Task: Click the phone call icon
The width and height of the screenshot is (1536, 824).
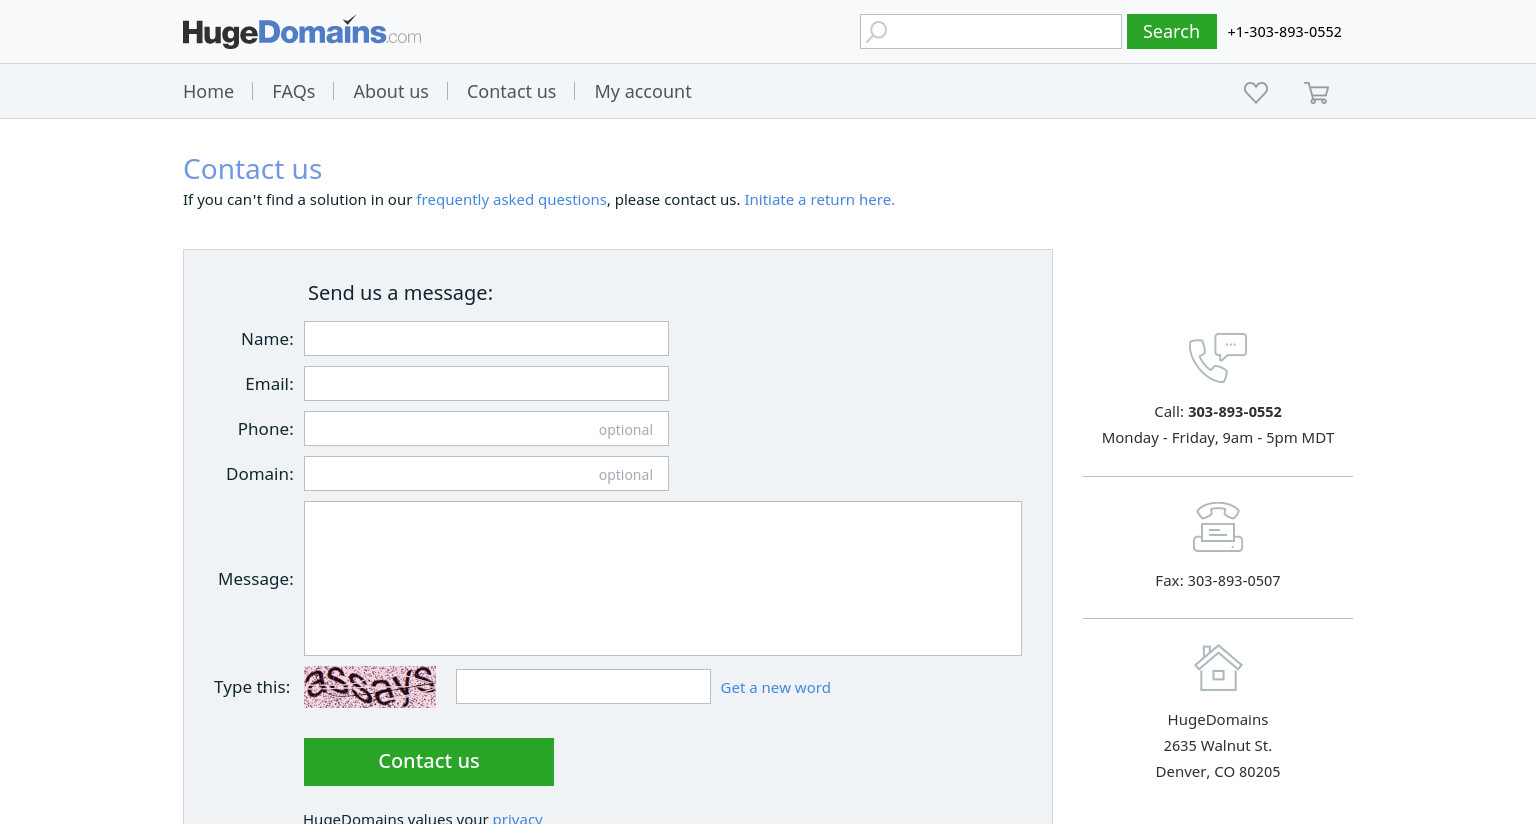Action: (1218, 358)
